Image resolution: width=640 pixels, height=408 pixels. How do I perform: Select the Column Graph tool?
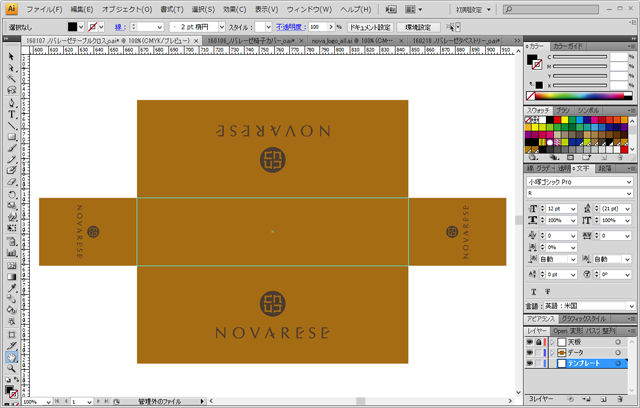tap(11, 253)
